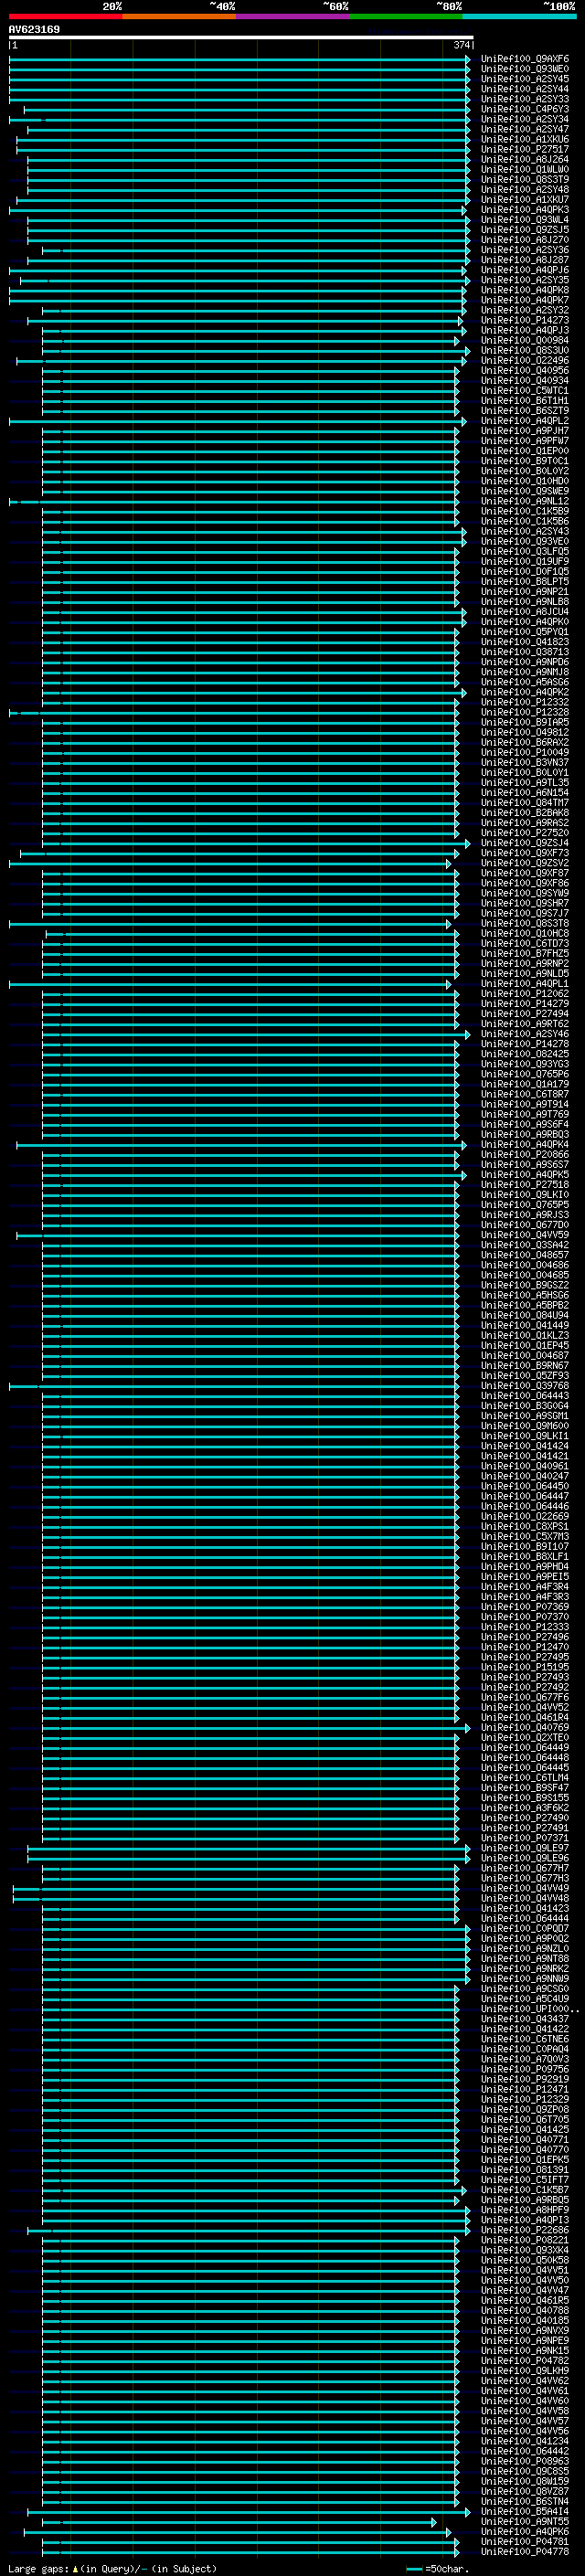Click the UniRef100_Q461R5 label
The width and height of the screenshot is (585, 2576).
tap(524, 2300)
